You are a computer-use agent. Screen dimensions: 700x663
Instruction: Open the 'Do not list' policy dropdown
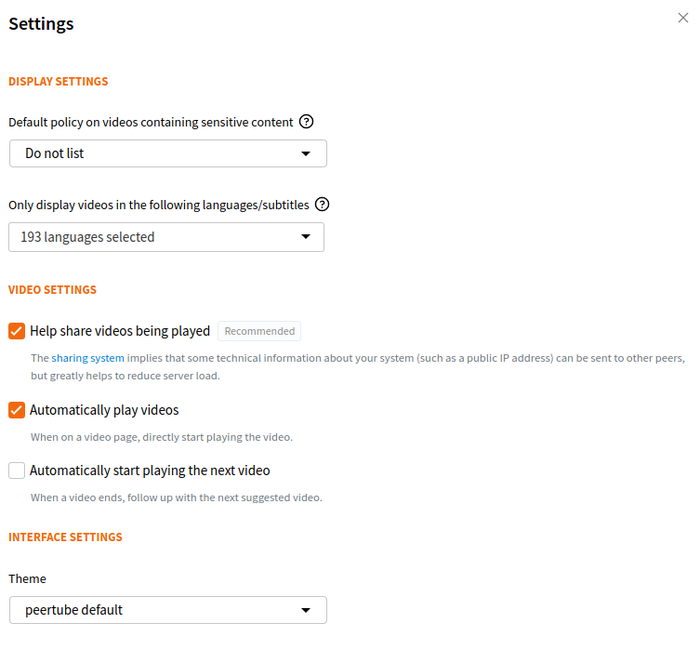167,154
